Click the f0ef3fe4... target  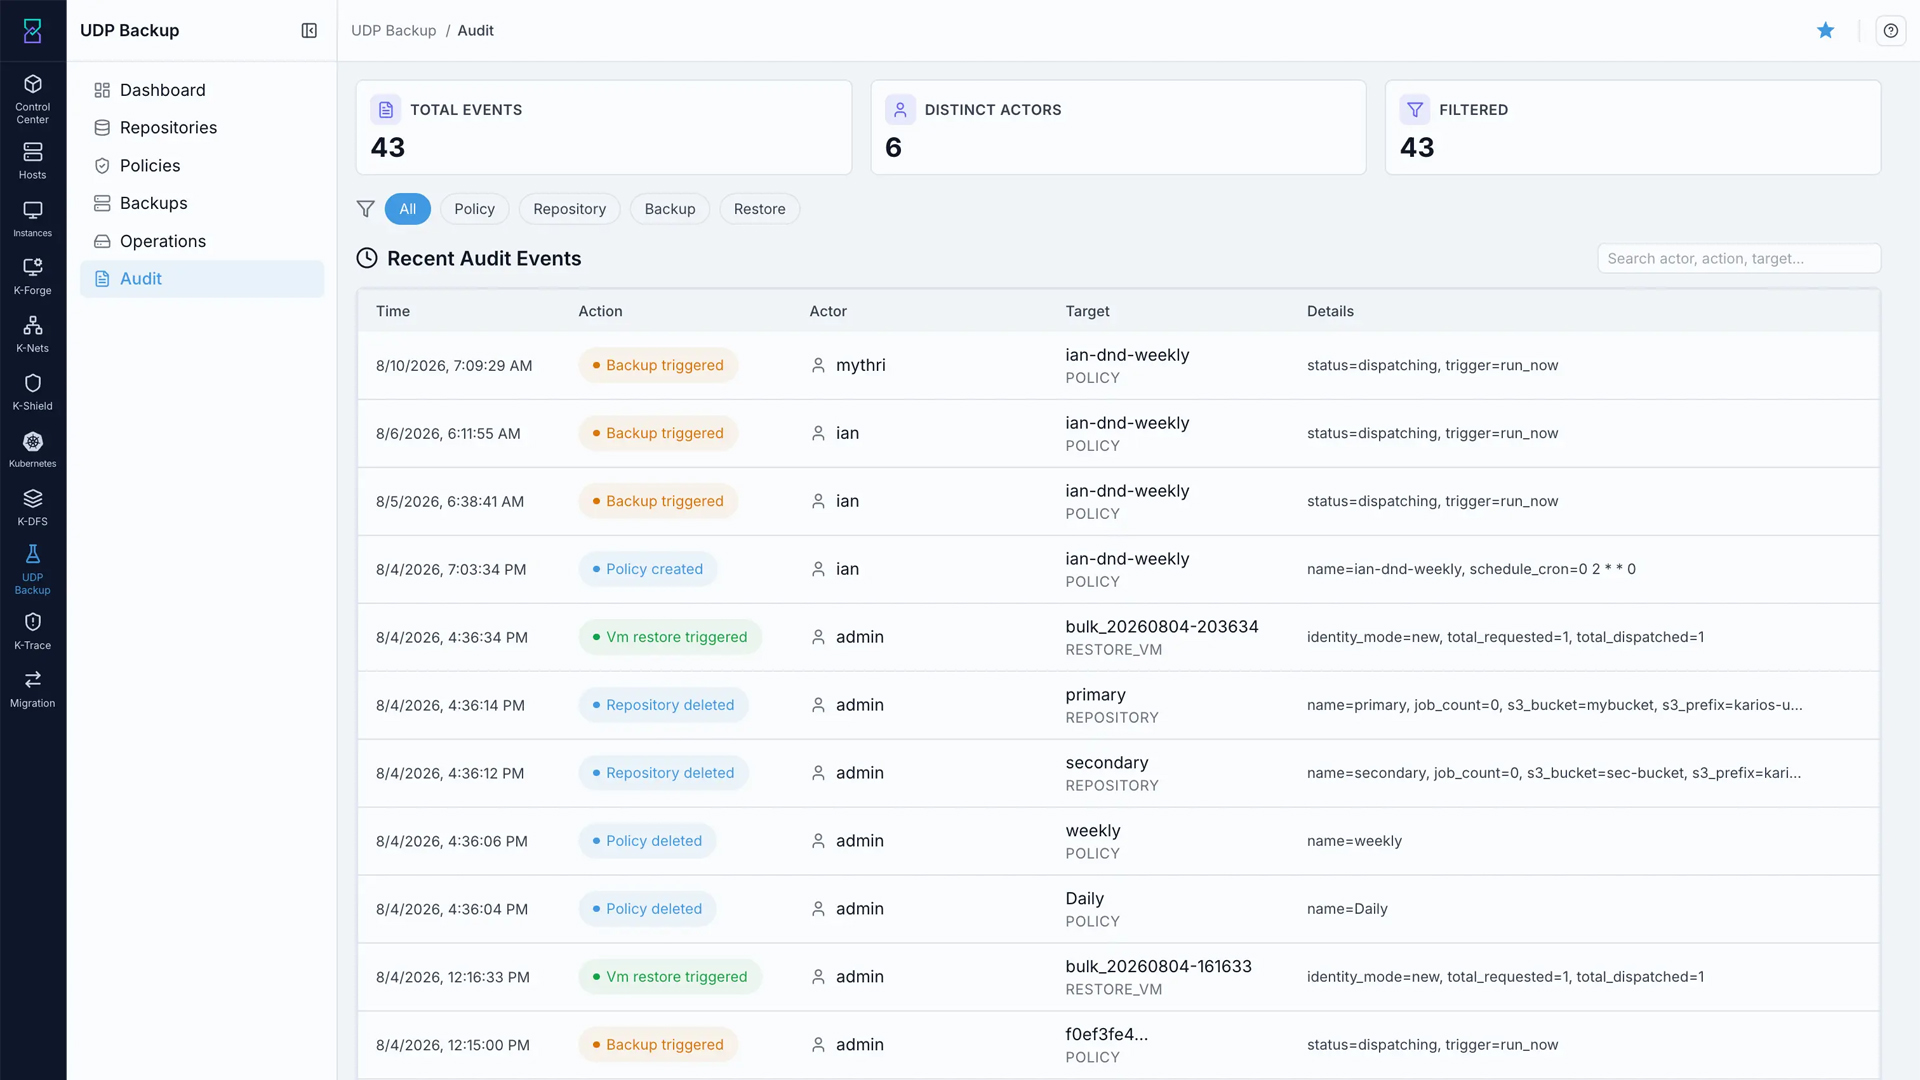[1106, 1035]
